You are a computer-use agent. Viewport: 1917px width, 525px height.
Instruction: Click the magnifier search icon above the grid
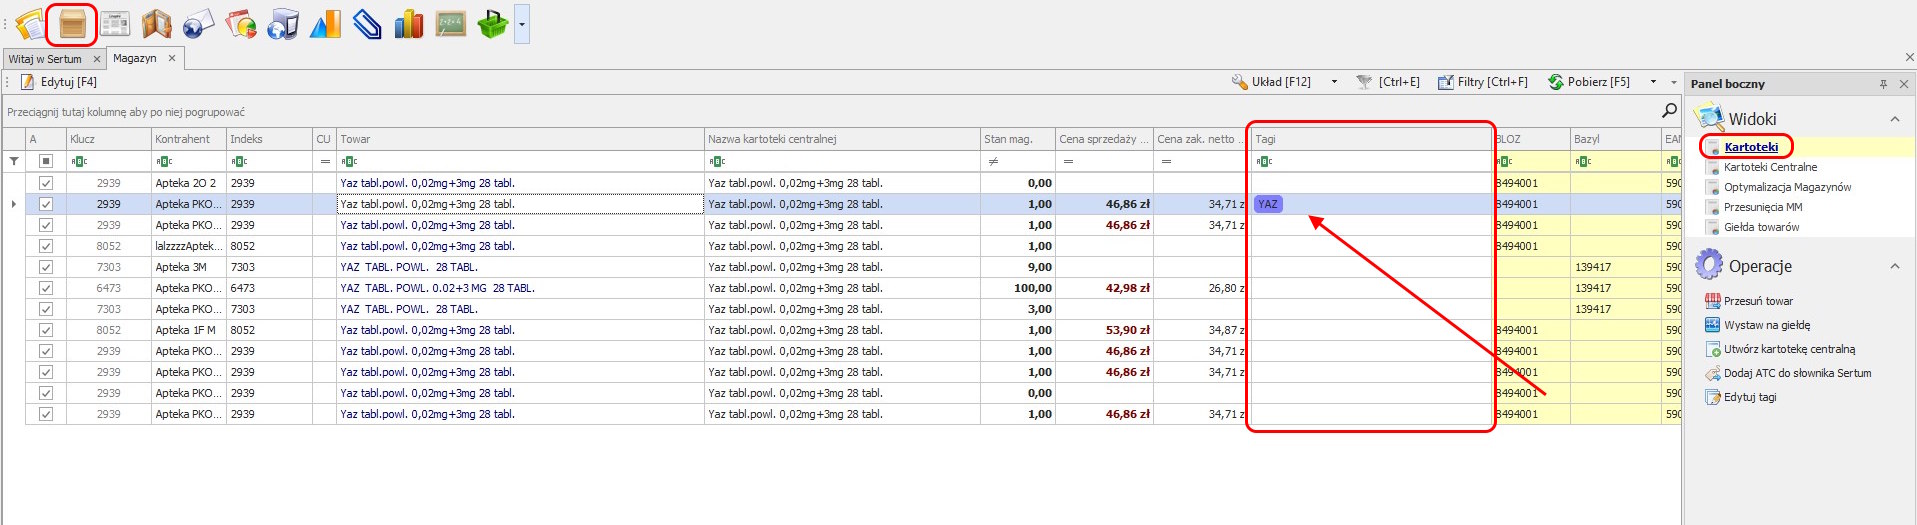pyautogui.click(x=1669, y=110)
